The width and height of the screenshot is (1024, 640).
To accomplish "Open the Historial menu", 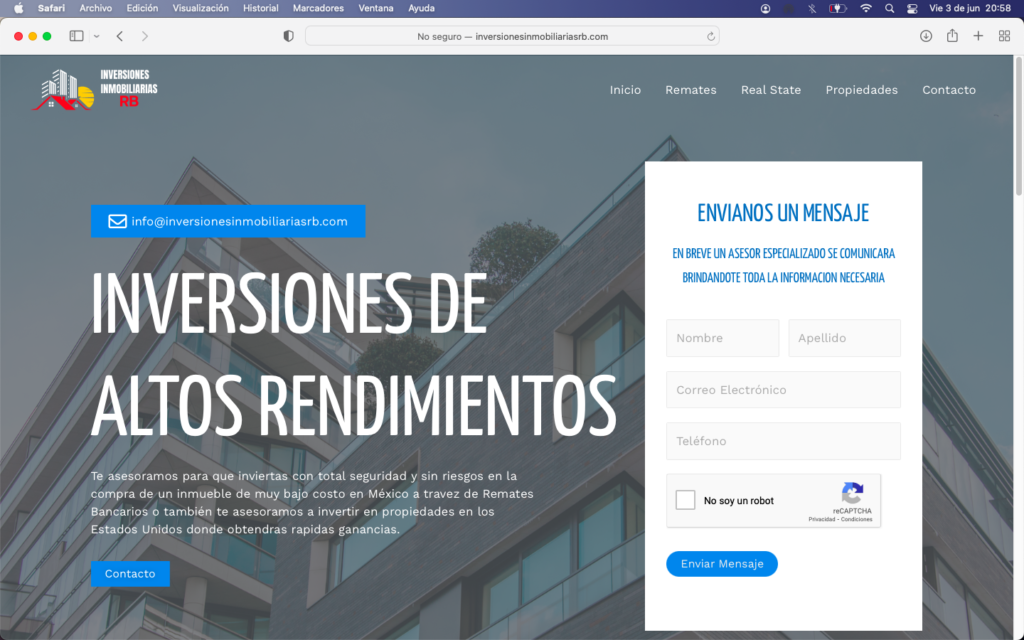I will [x=261, y=8].
